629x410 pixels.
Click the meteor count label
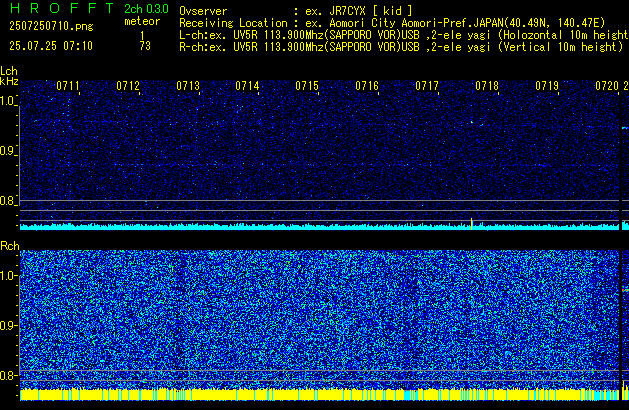[x=142, y=21]
